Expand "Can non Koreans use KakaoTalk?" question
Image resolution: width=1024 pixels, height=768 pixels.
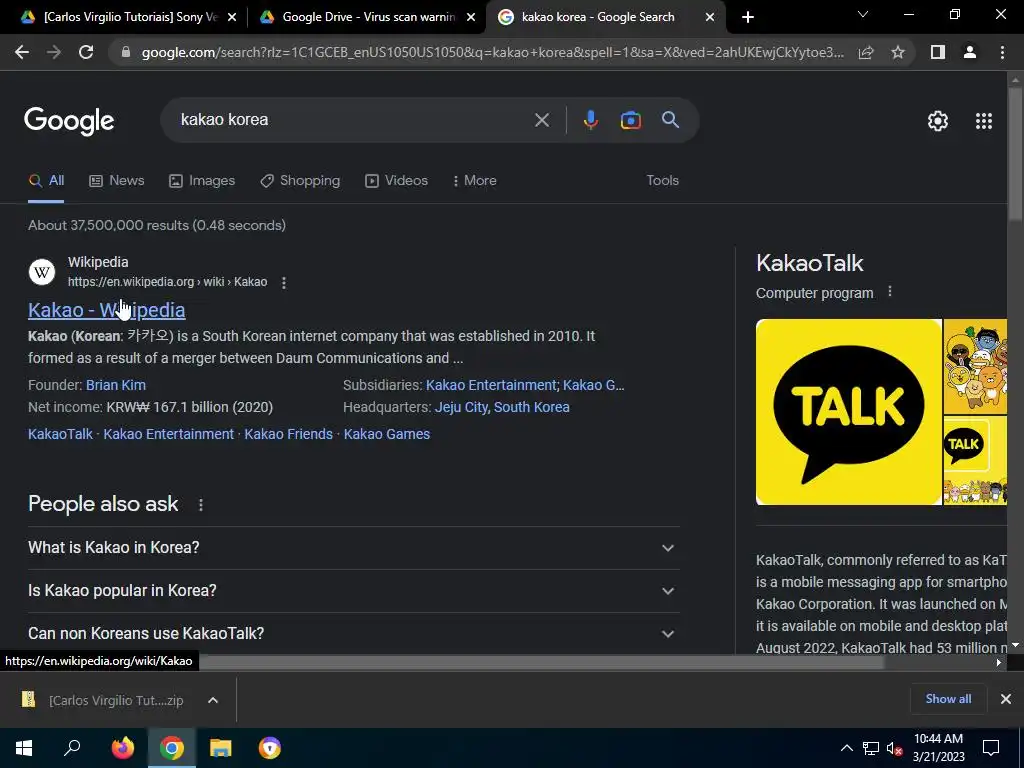[x=354, y=633]
